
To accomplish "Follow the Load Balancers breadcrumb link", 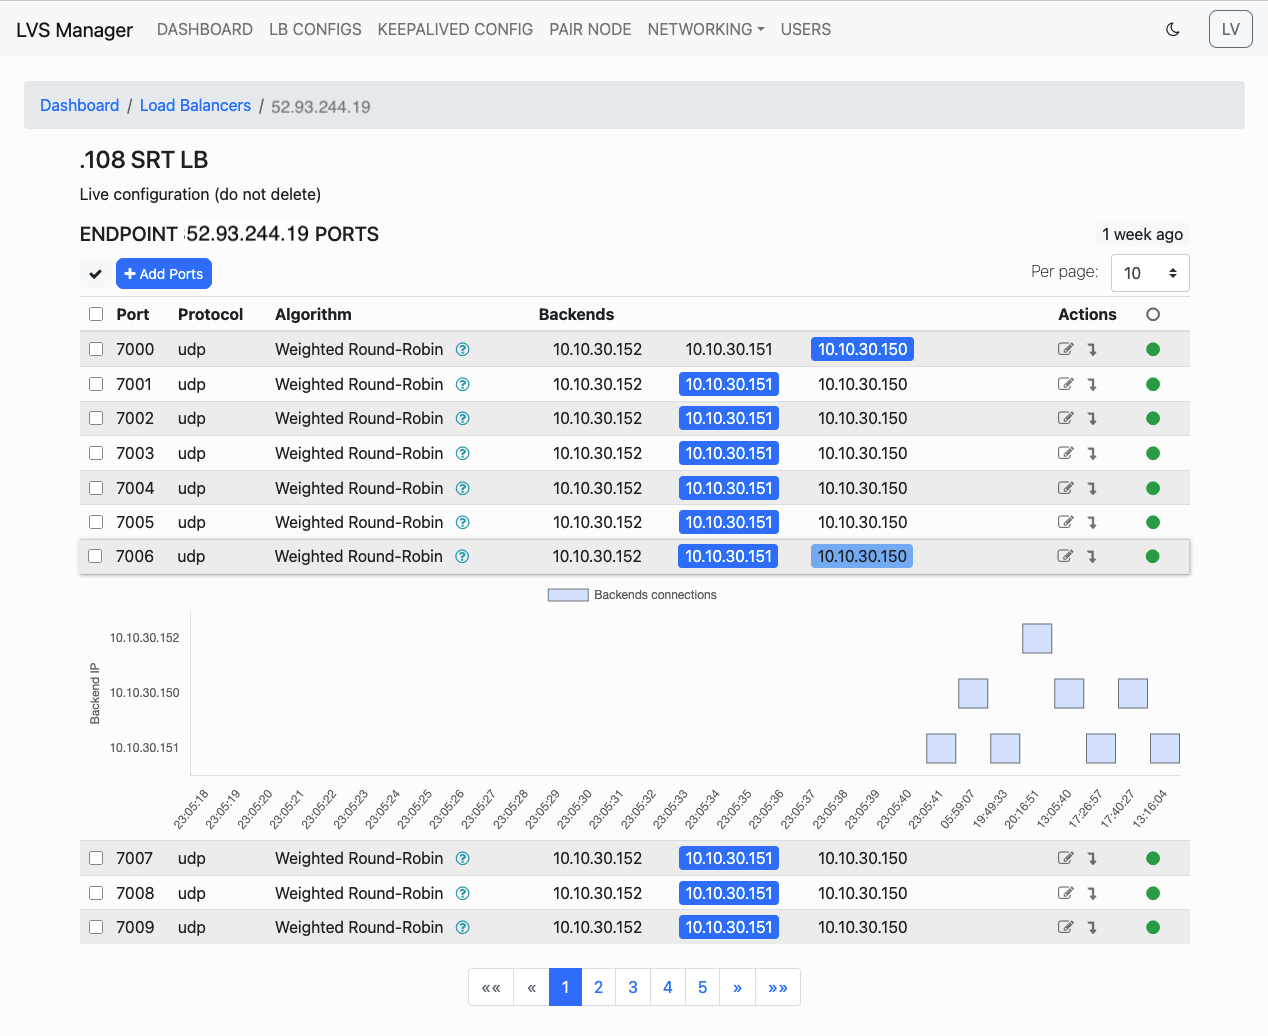I will pyautogui.click(x=195, y=105).
